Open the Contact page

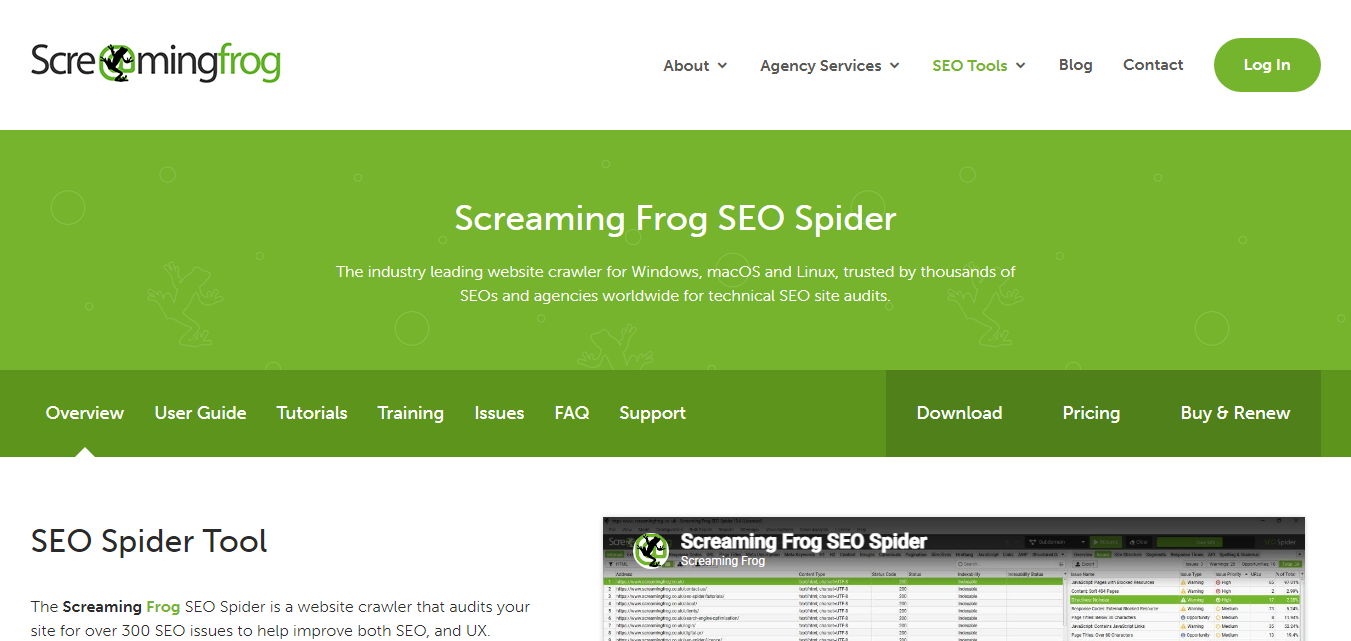pos(1153,65)
